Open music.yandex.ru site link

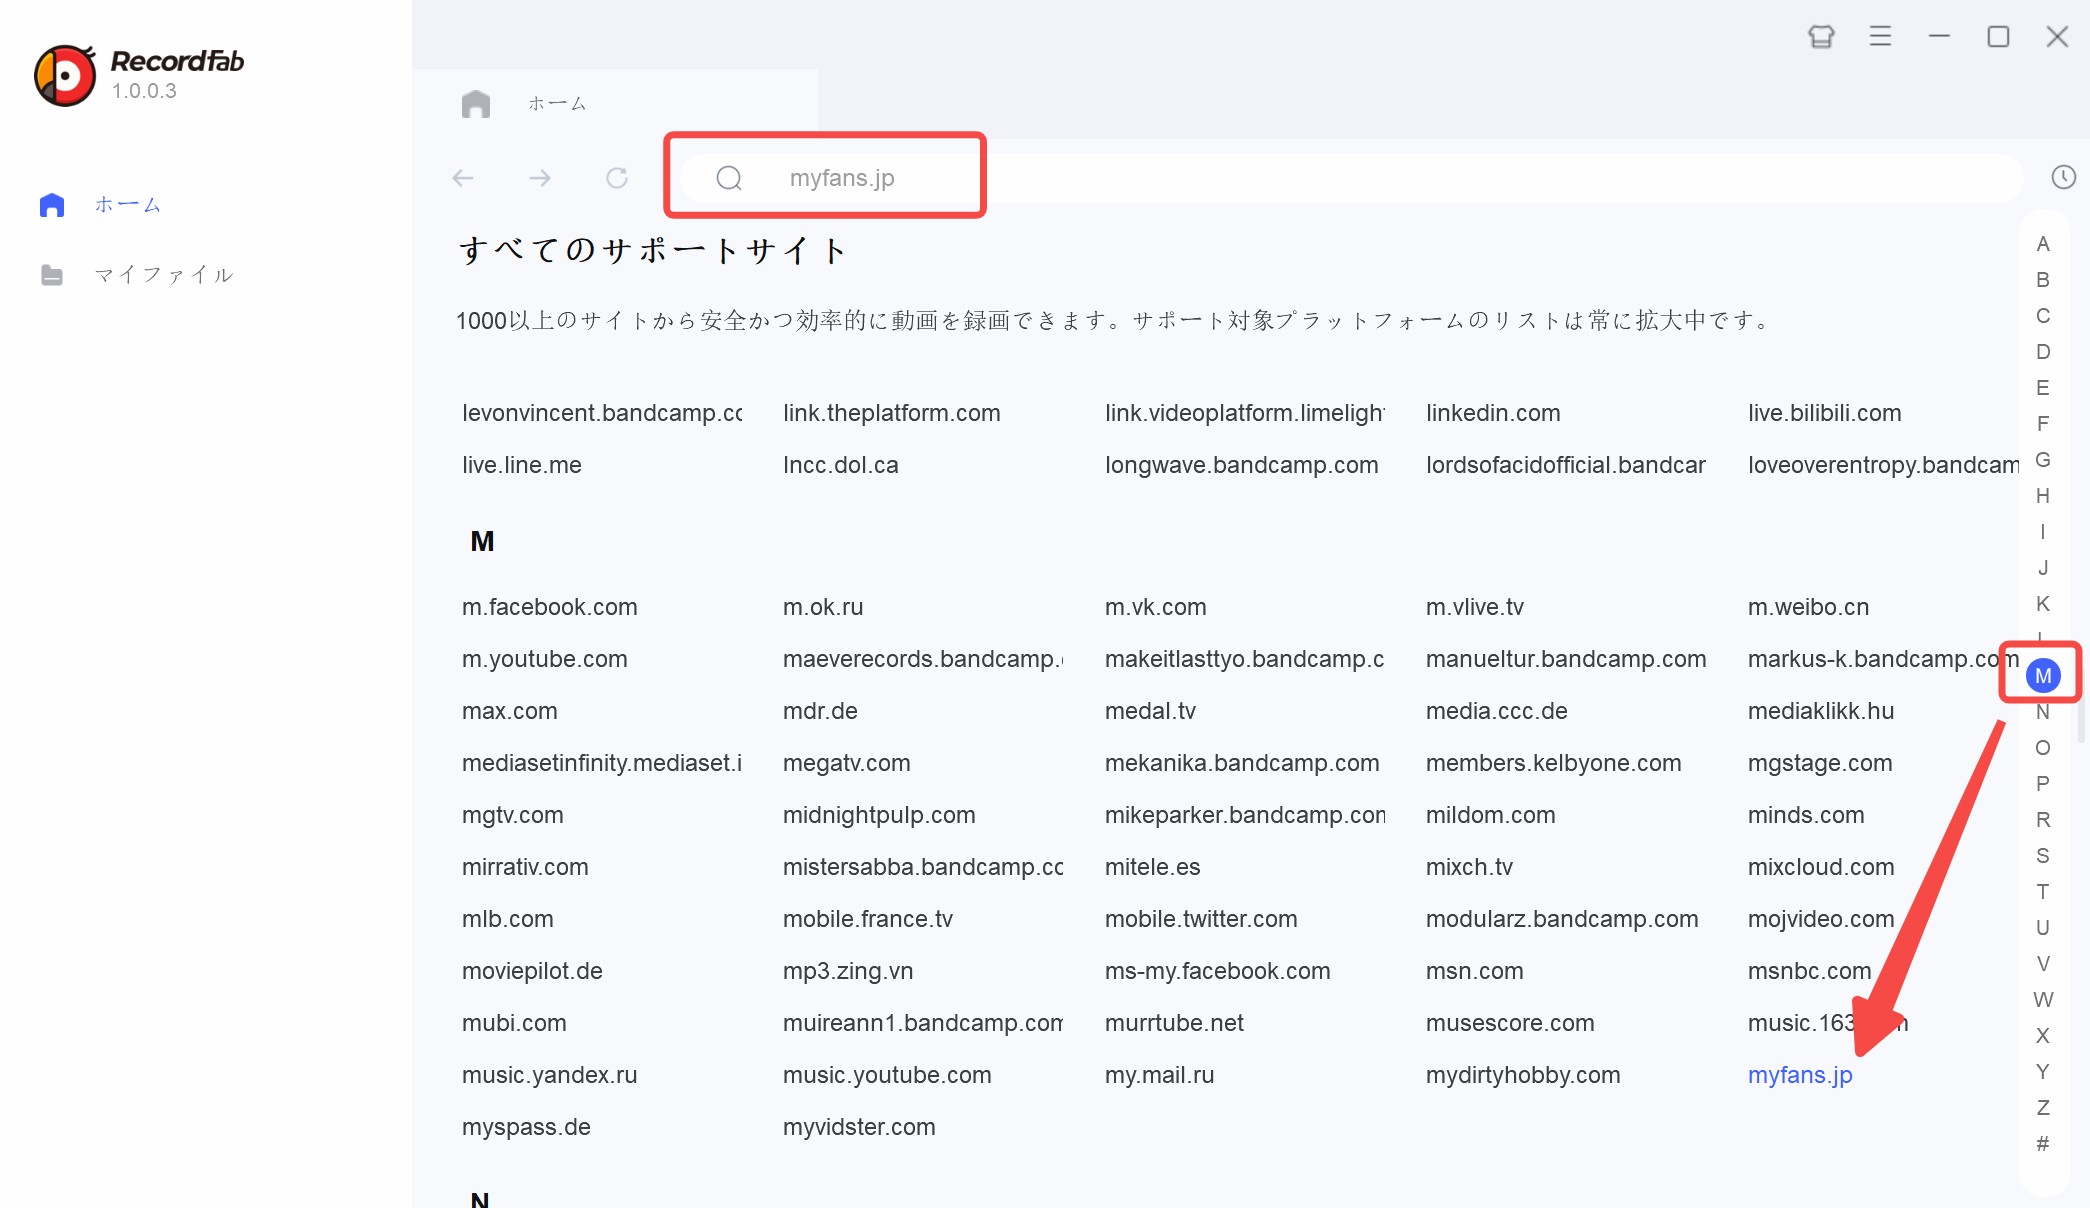click(x=550, y=1075)
